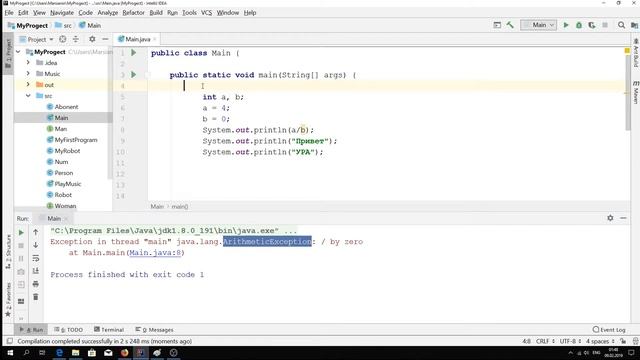This screenshot has width=640, height=360.
Task: Build project with the hammer icon
Action: [510, 25]
